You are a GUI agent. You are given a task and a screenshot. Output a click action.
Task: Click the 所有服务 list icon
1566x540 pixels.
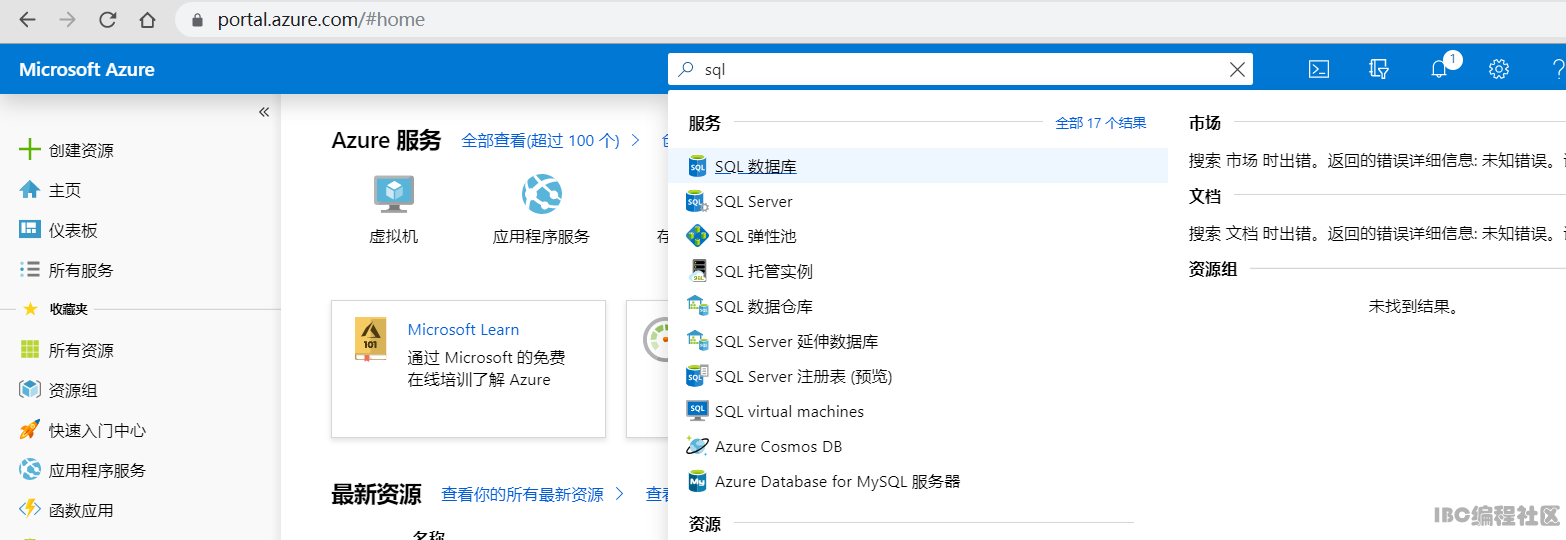(x=30, y=270)
